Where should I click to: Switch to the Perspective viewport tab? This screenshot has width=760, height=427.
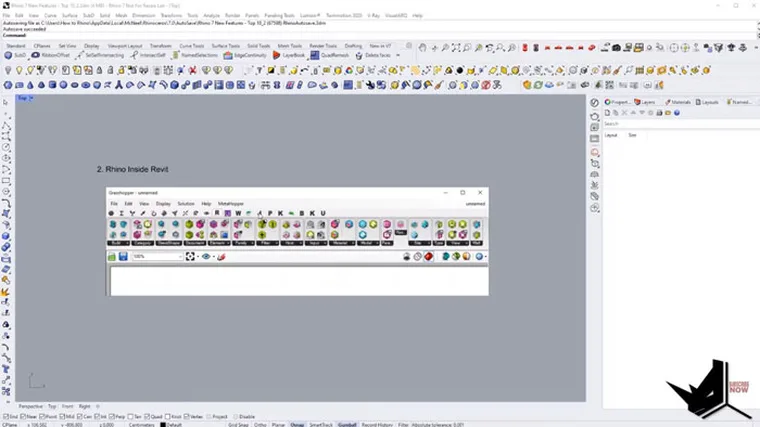[x=31, y=406]
